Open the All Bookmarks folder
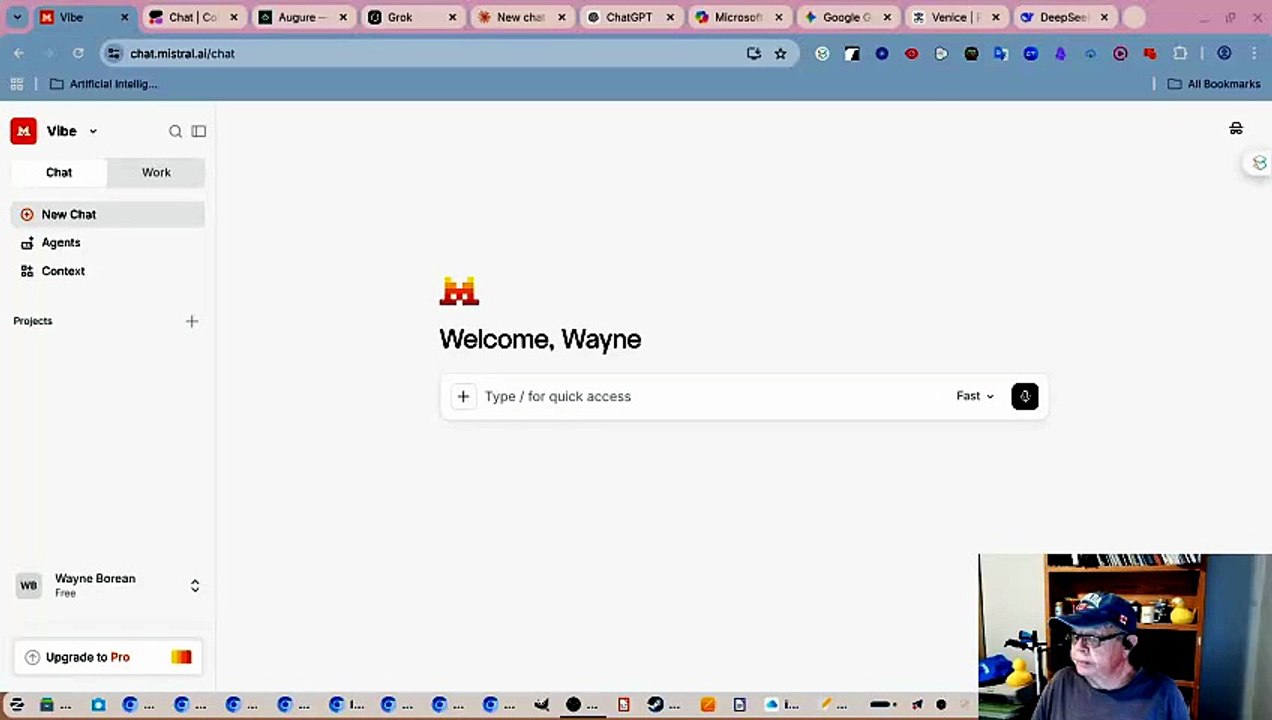1272x720 pixels. [1214, 84]
